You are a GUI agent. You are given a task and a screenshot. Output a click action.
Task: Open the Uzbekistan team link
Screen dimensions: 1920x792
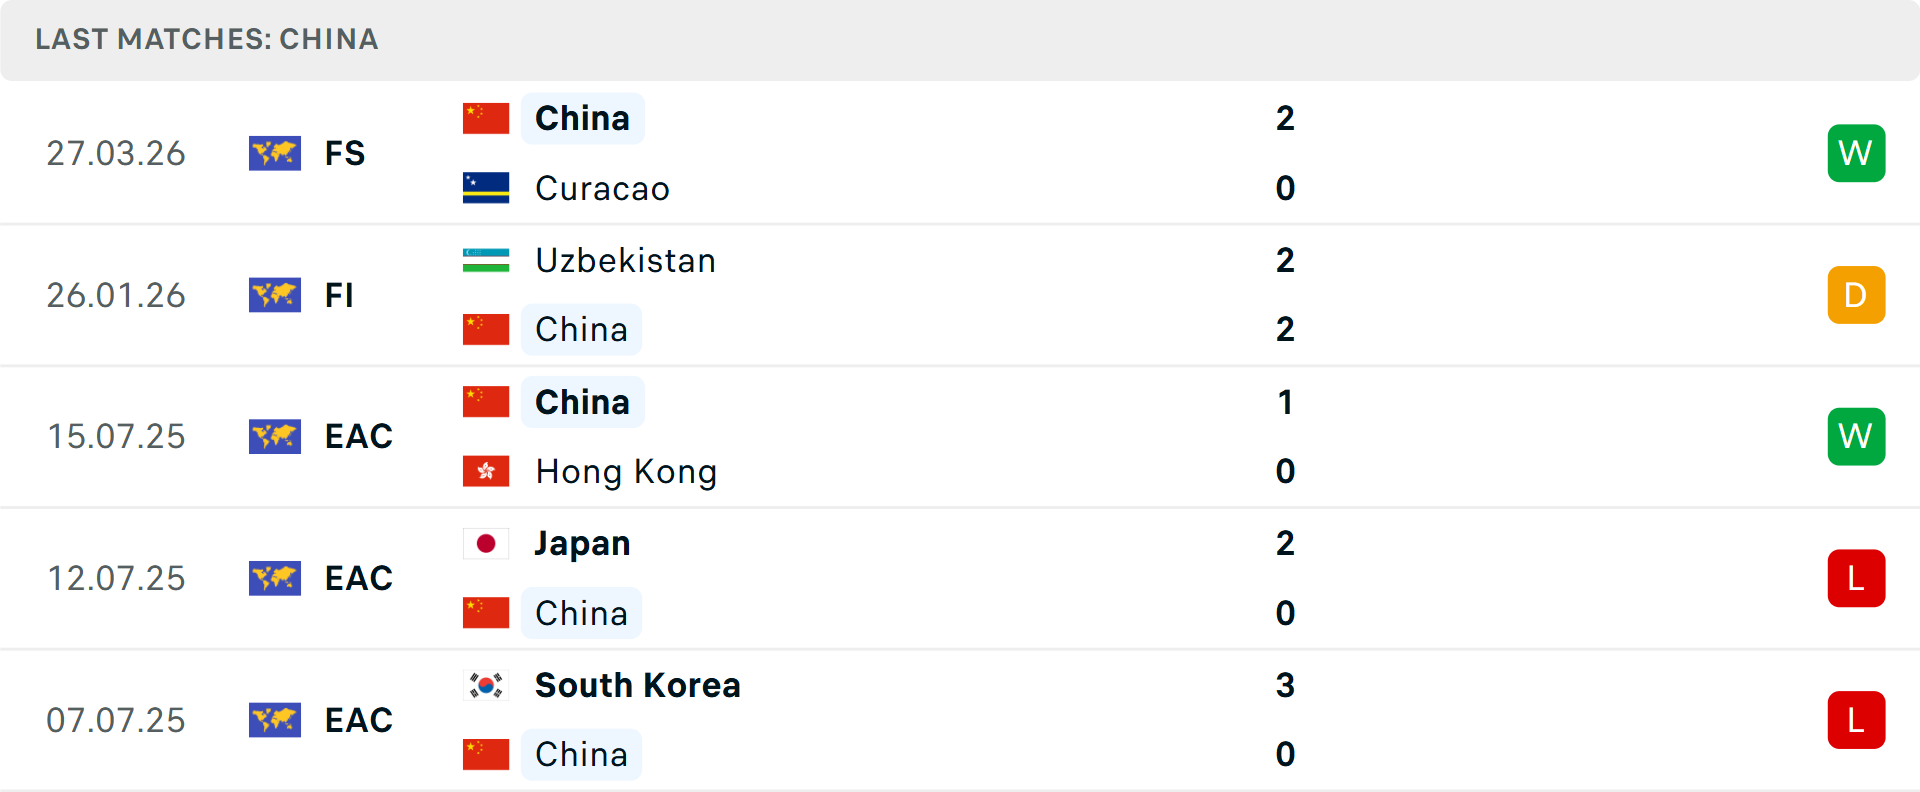pyautogui.click(x=625, y=260)
